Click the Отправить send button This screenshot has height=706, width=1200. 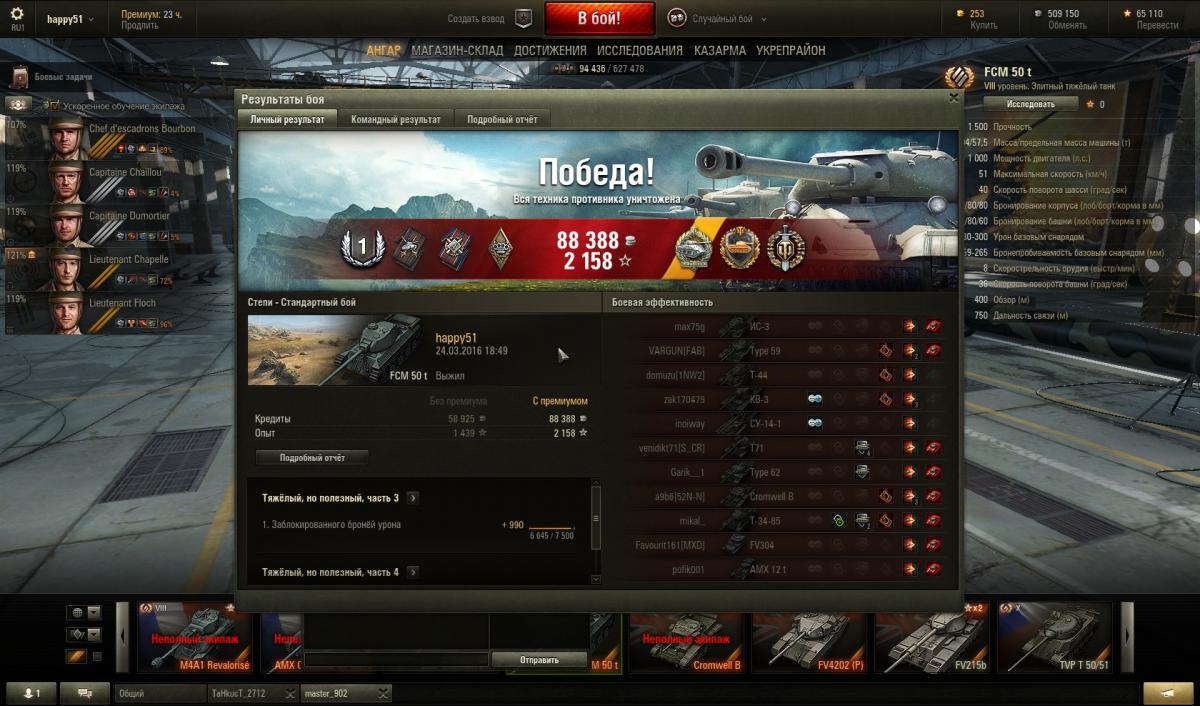539,660
